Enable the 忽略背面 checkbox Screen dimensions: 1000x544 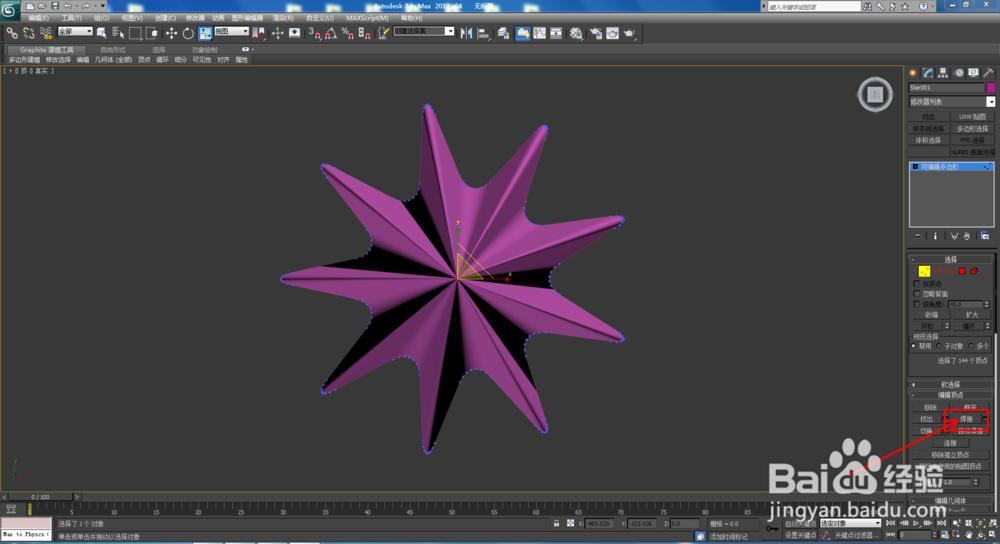coord(917,294)
